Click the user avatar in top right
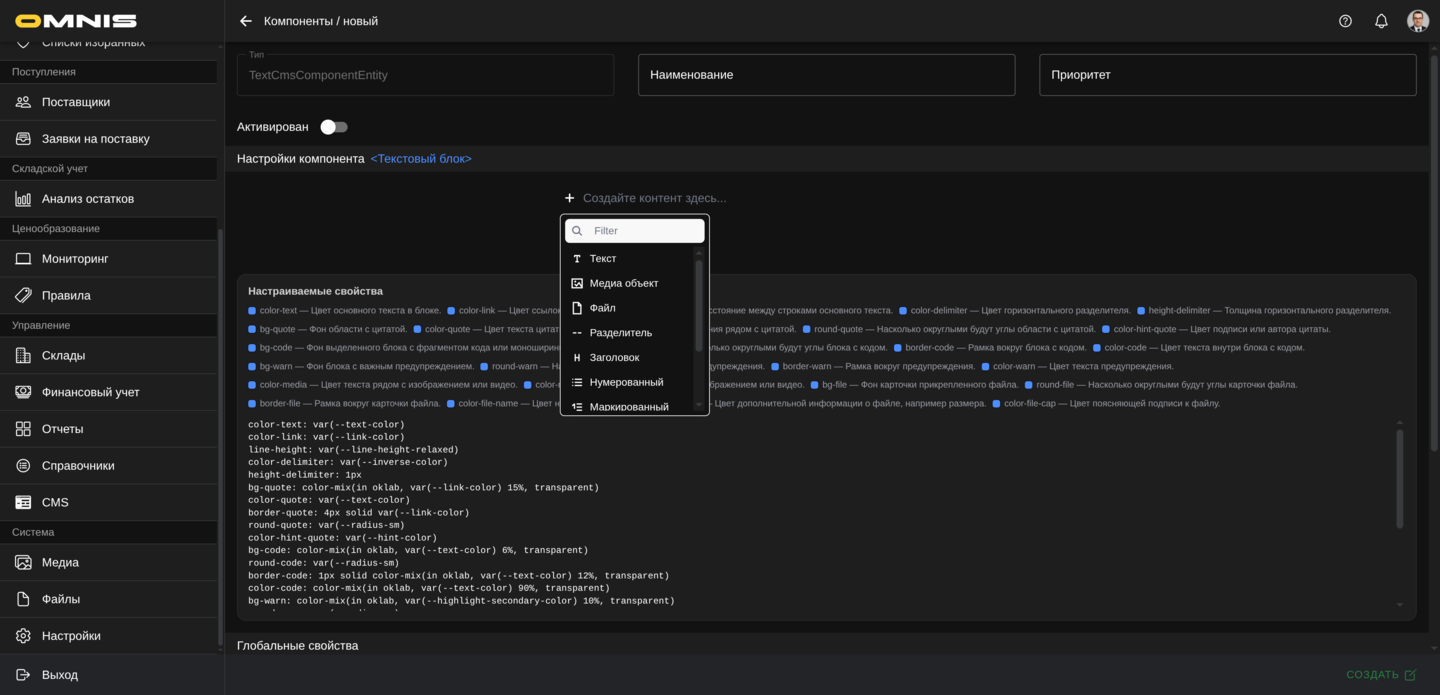This screenshot has width=1440, height=695. (1417, 21)
